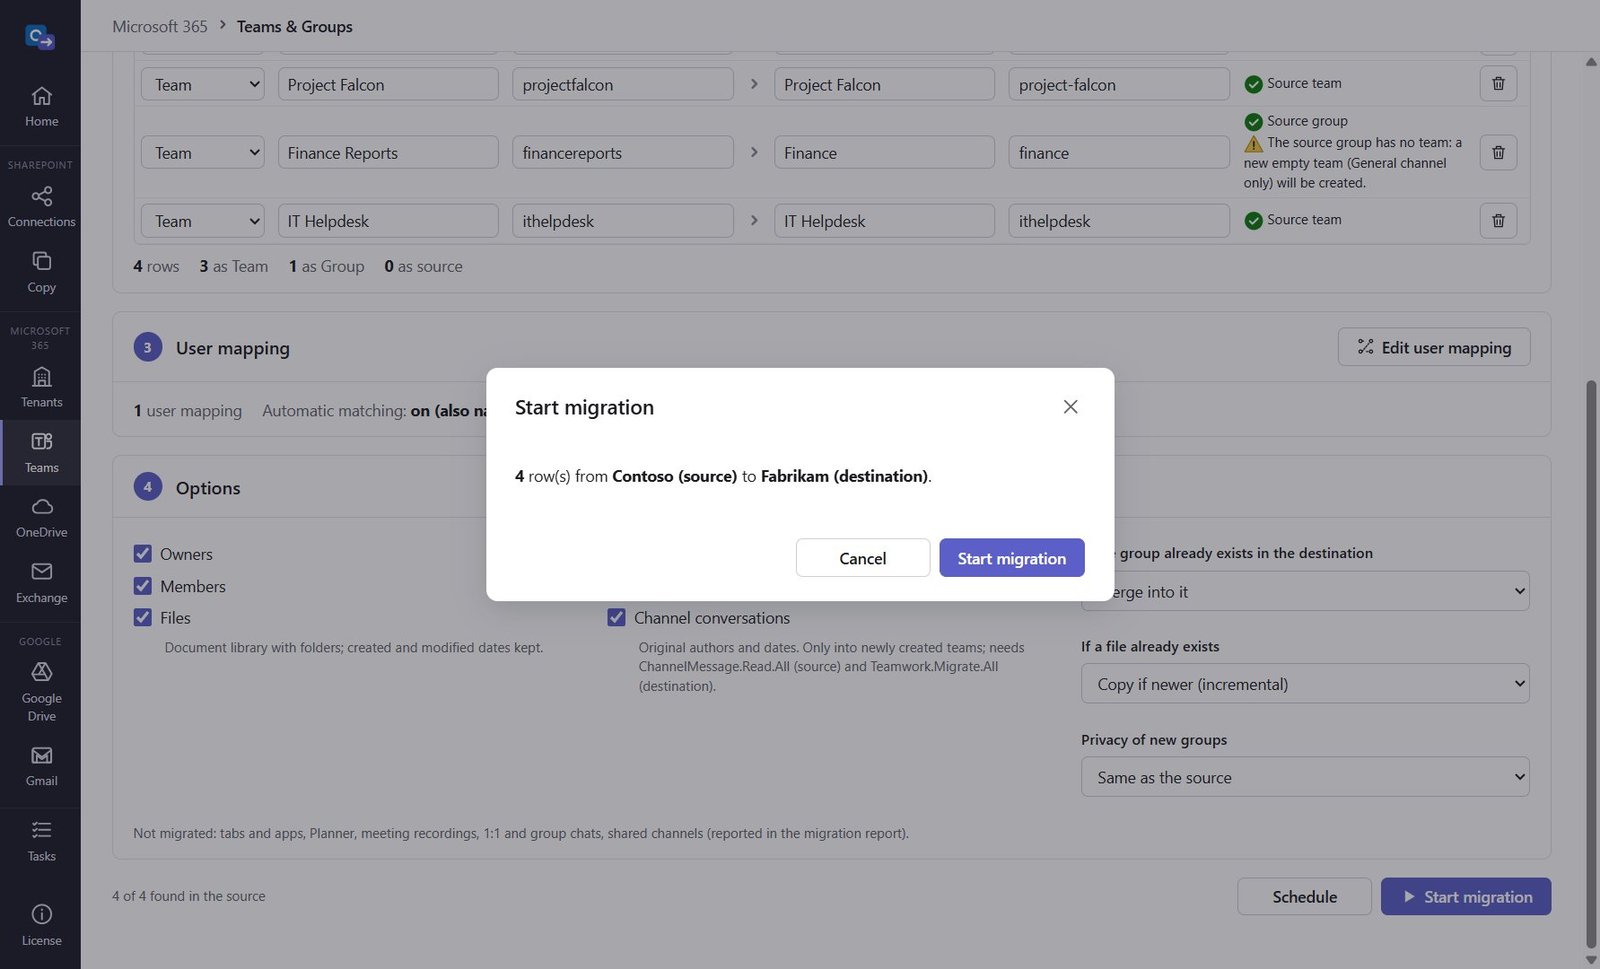
Task: Click the page vertical scrollbar thumb
Action: click(1592, 664)
